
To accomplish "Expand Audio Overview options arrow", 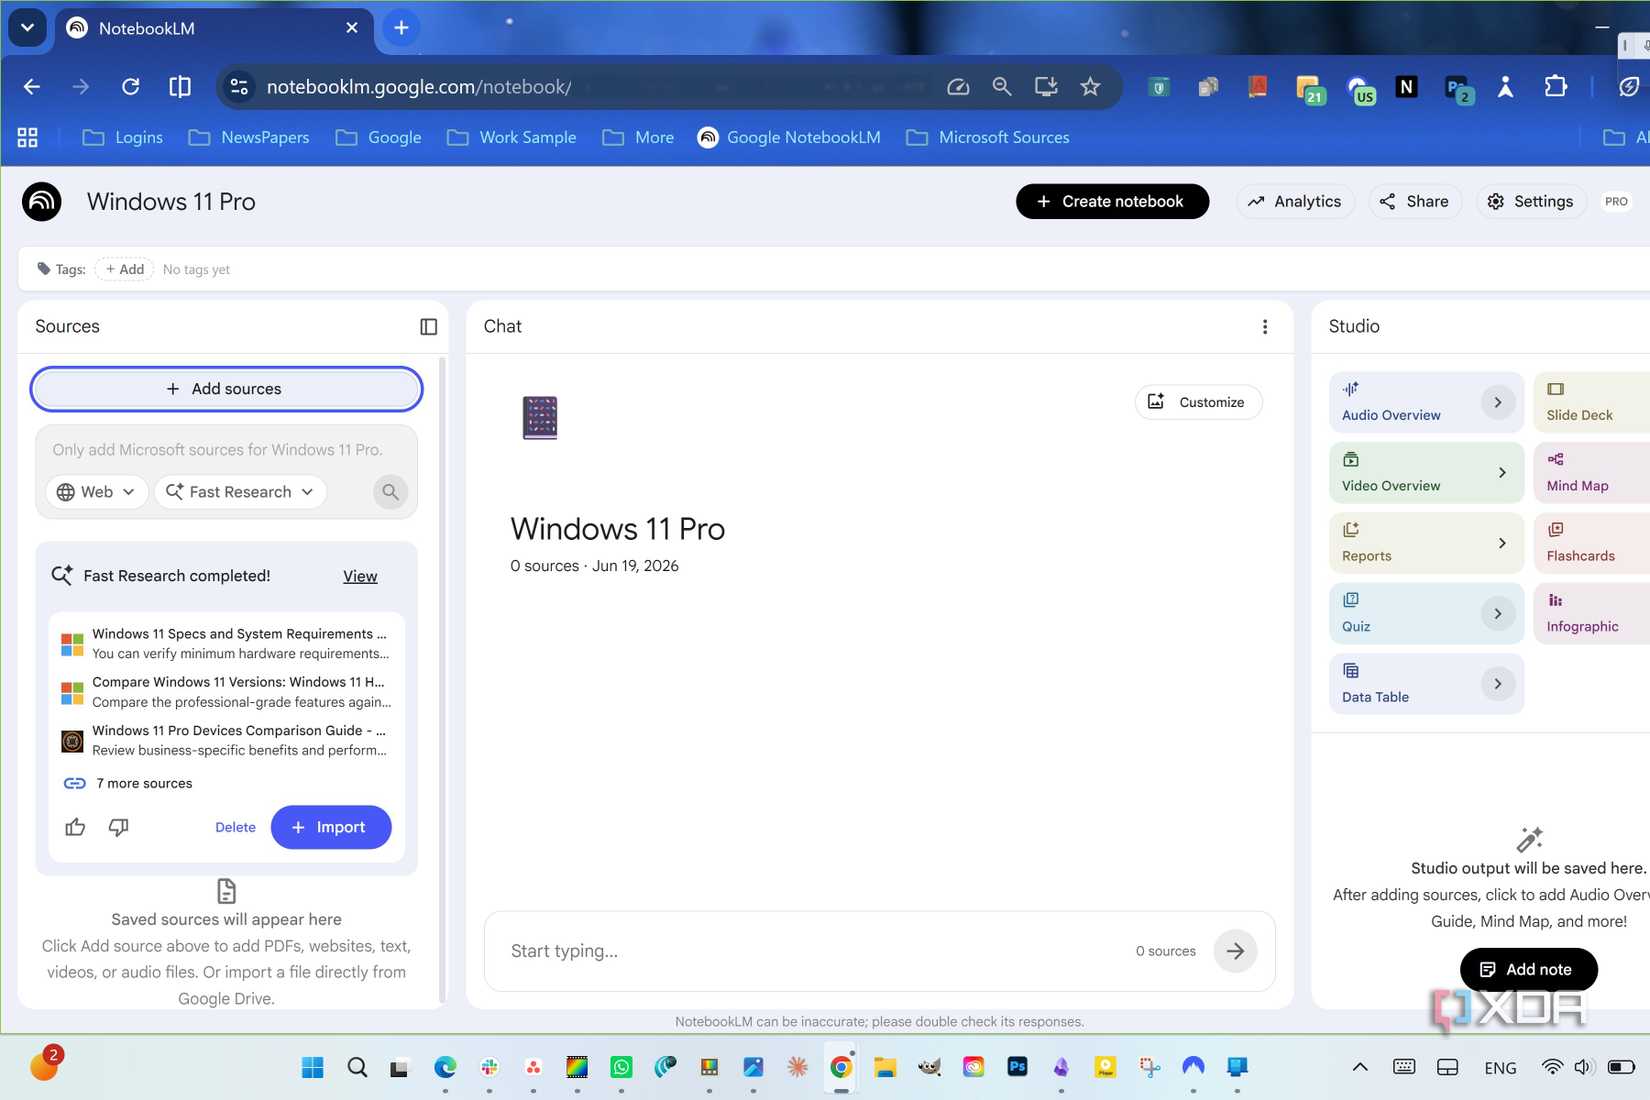I will [1497, 402].
